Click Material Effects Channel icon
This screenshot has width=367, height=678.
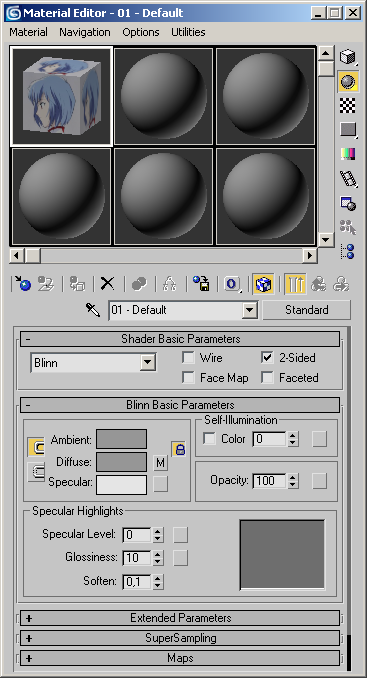coord(232,284)
